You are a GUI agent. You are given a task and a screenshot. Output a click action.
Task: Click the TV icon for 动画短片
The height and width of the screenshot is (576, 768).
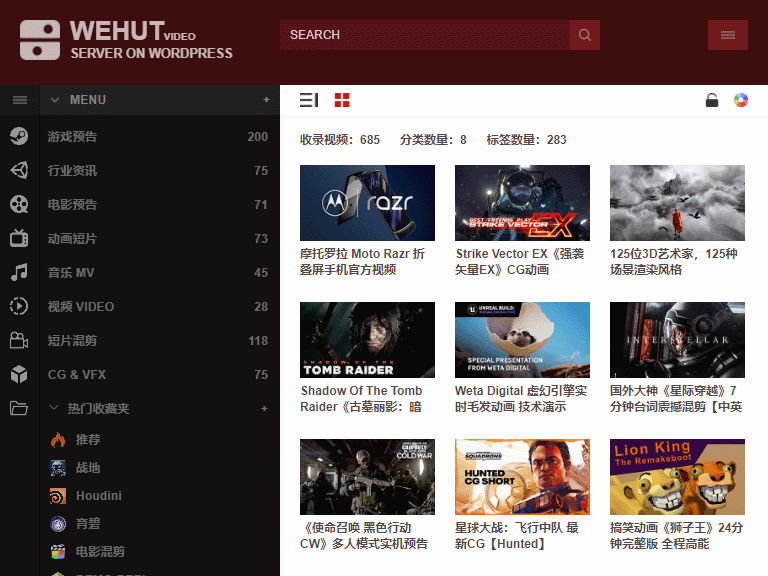[x=19, y=238]
